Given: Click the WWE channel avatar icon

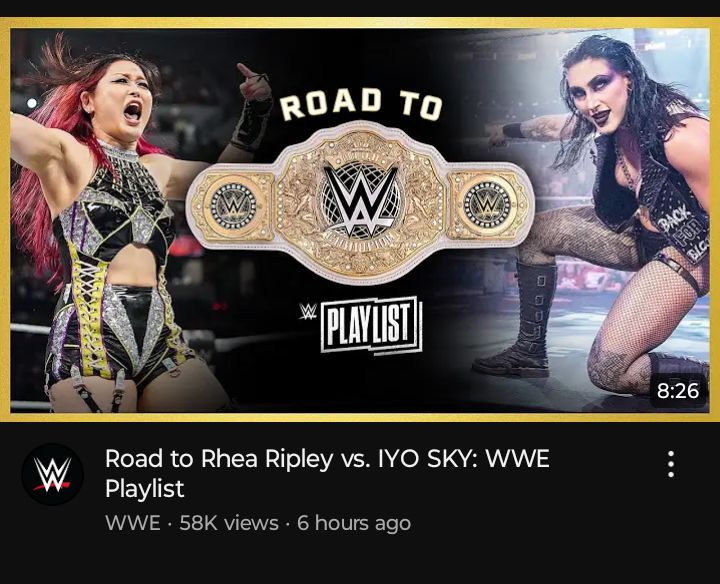Looking at the screenshot, I should (x=52, y=474).
